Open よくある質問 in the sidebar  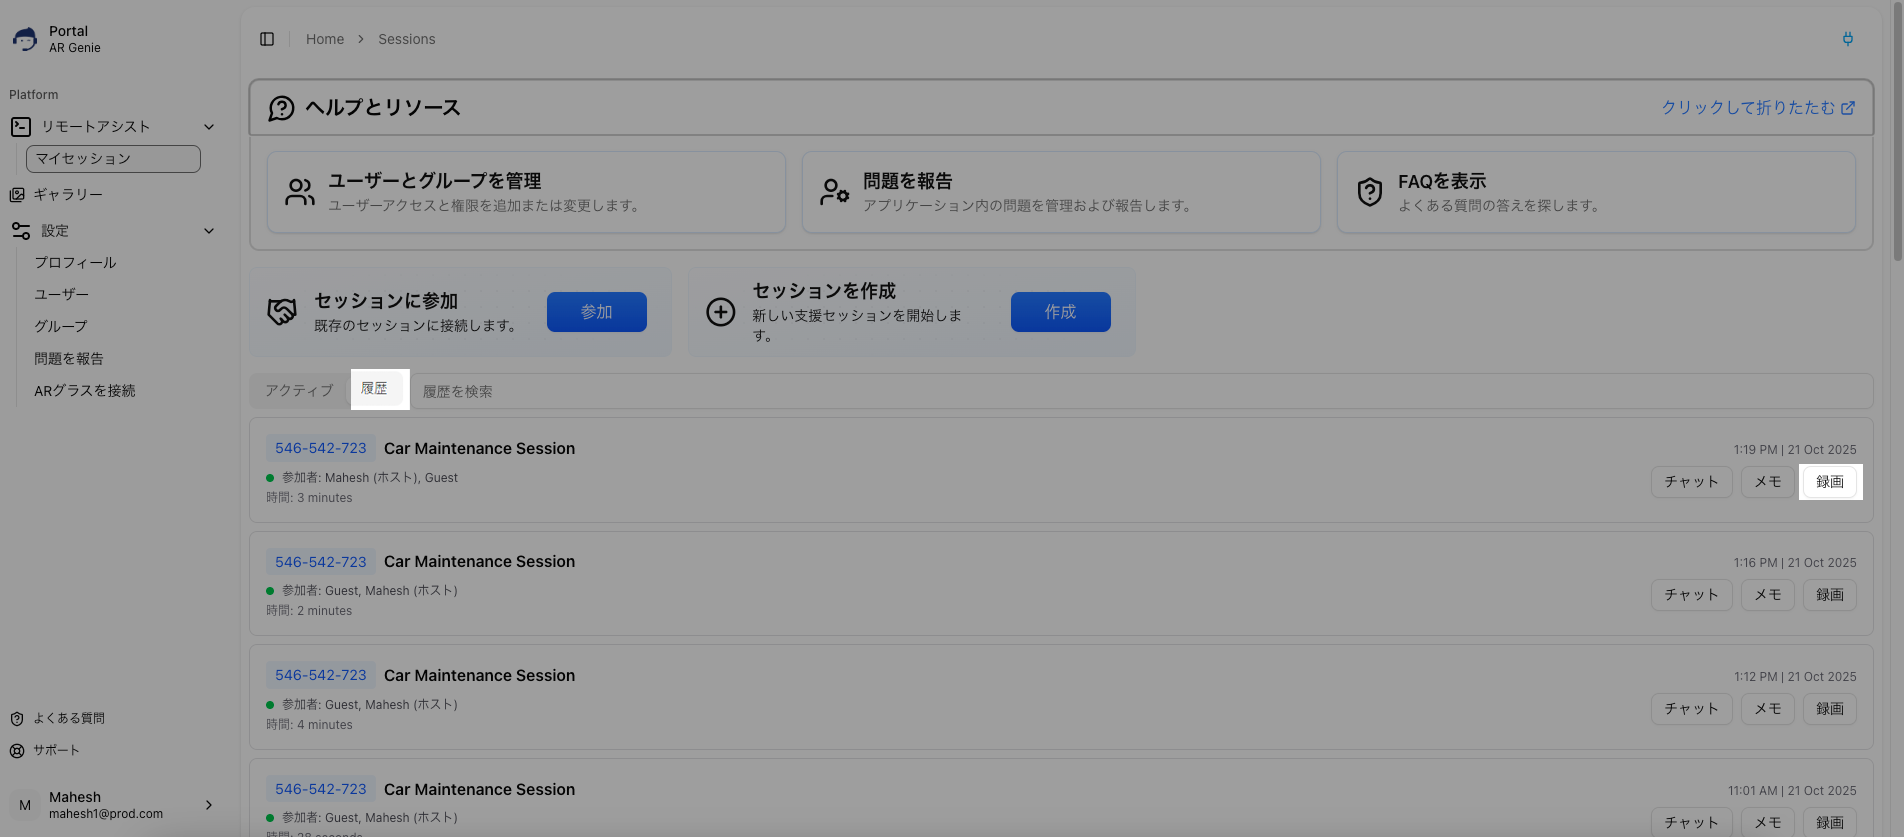pyautogui.click(x=68, y=718)
